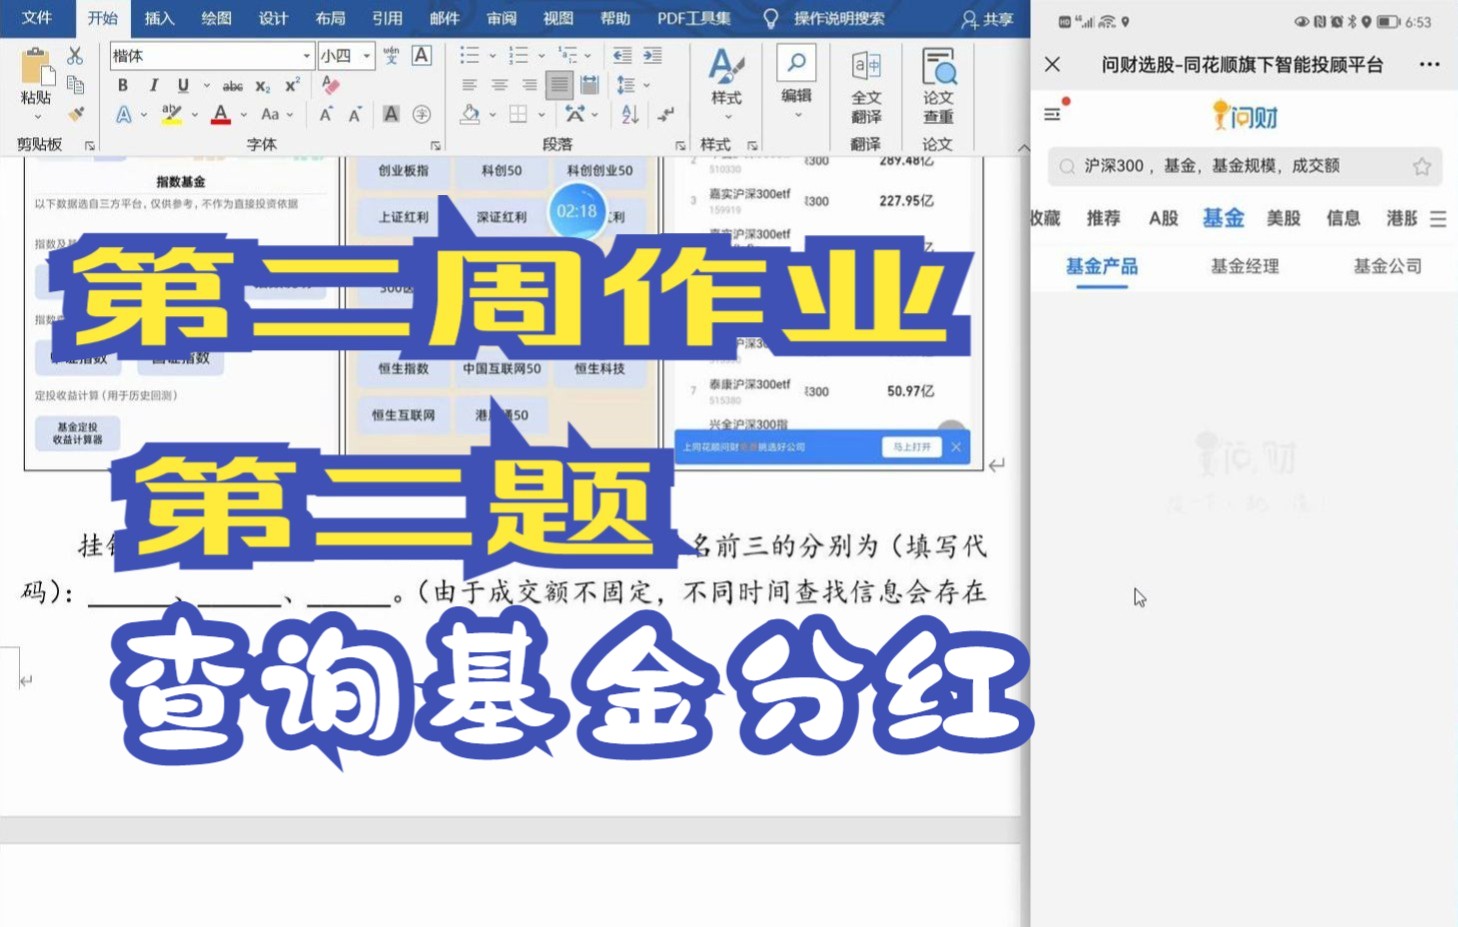Click the character border A icon
Image resolution: width=1458 pixels, height=927 pixels.
pyautogui.click(x=422, y=56)
